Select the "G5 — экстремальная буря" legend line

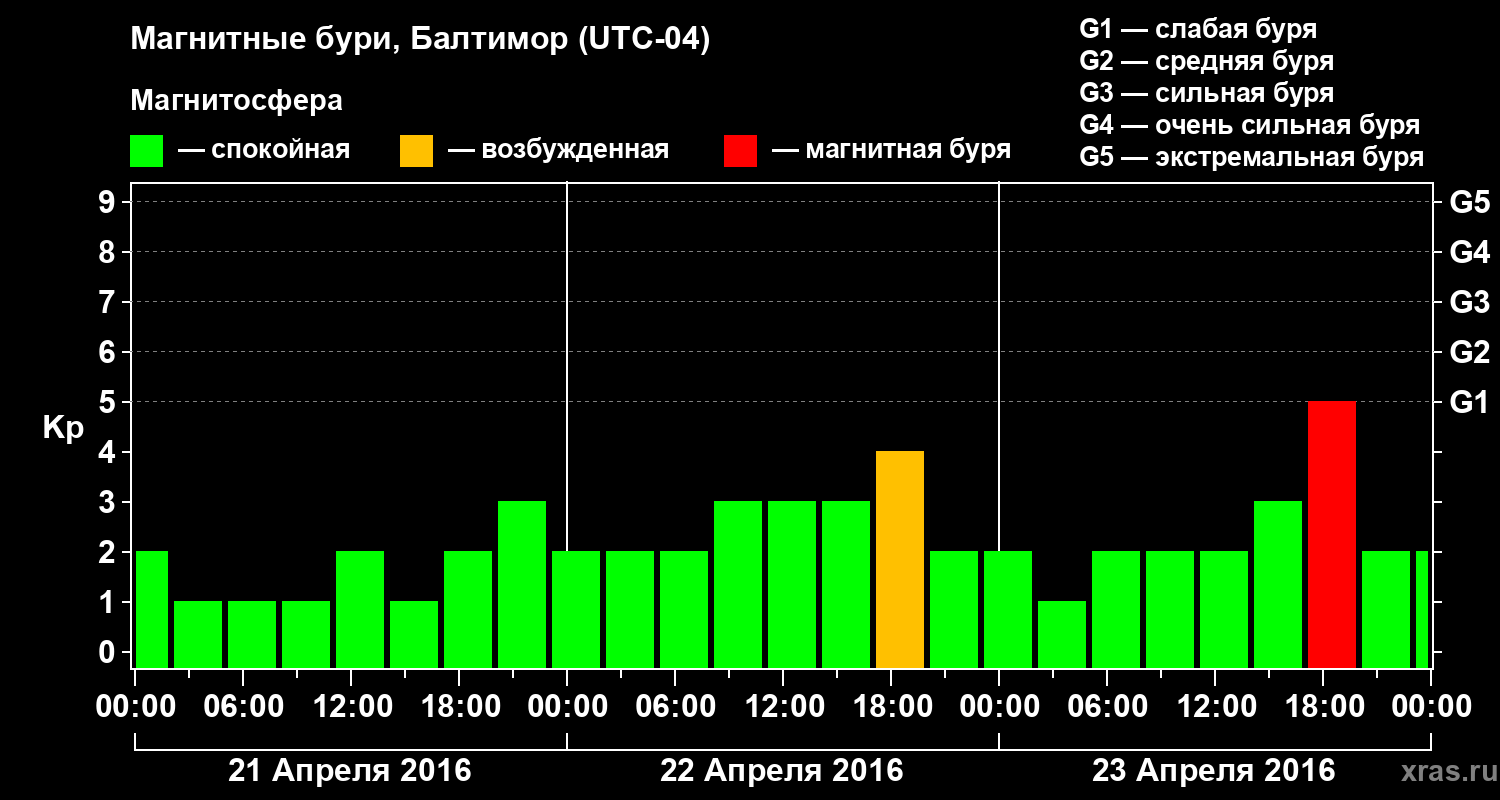[x=1252, y=158]
